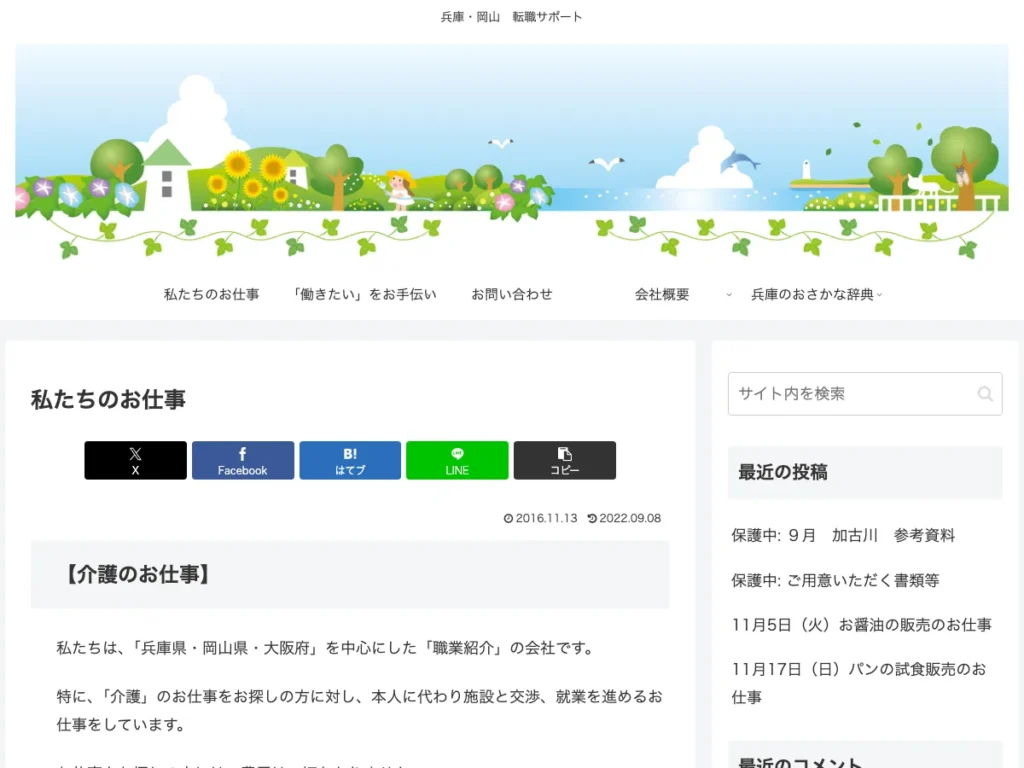Open the 兵庫・岡山 転職サポート site title
Viewport: 1024px width, 768px height.
[511, 17]
